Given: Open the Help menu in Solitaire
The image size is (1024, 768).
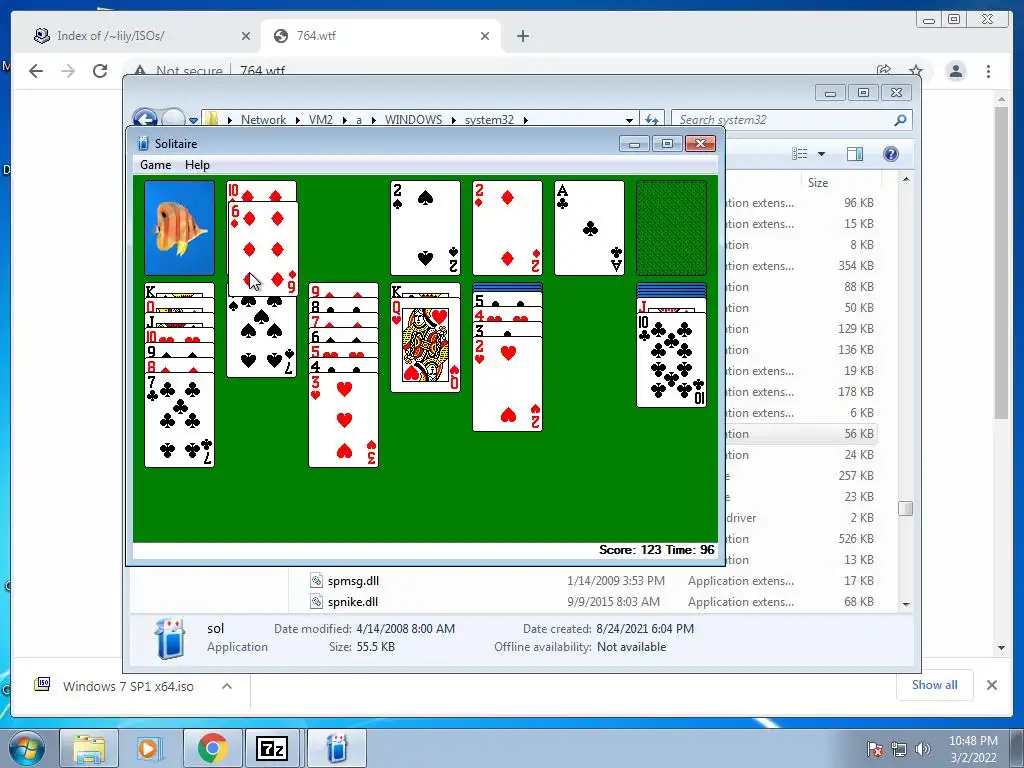Looking at the screenshot, I should [197, 165].
